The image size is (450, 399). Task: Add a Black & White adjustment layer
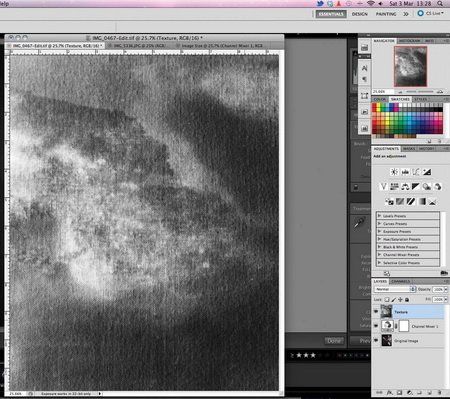pos(416,187)
